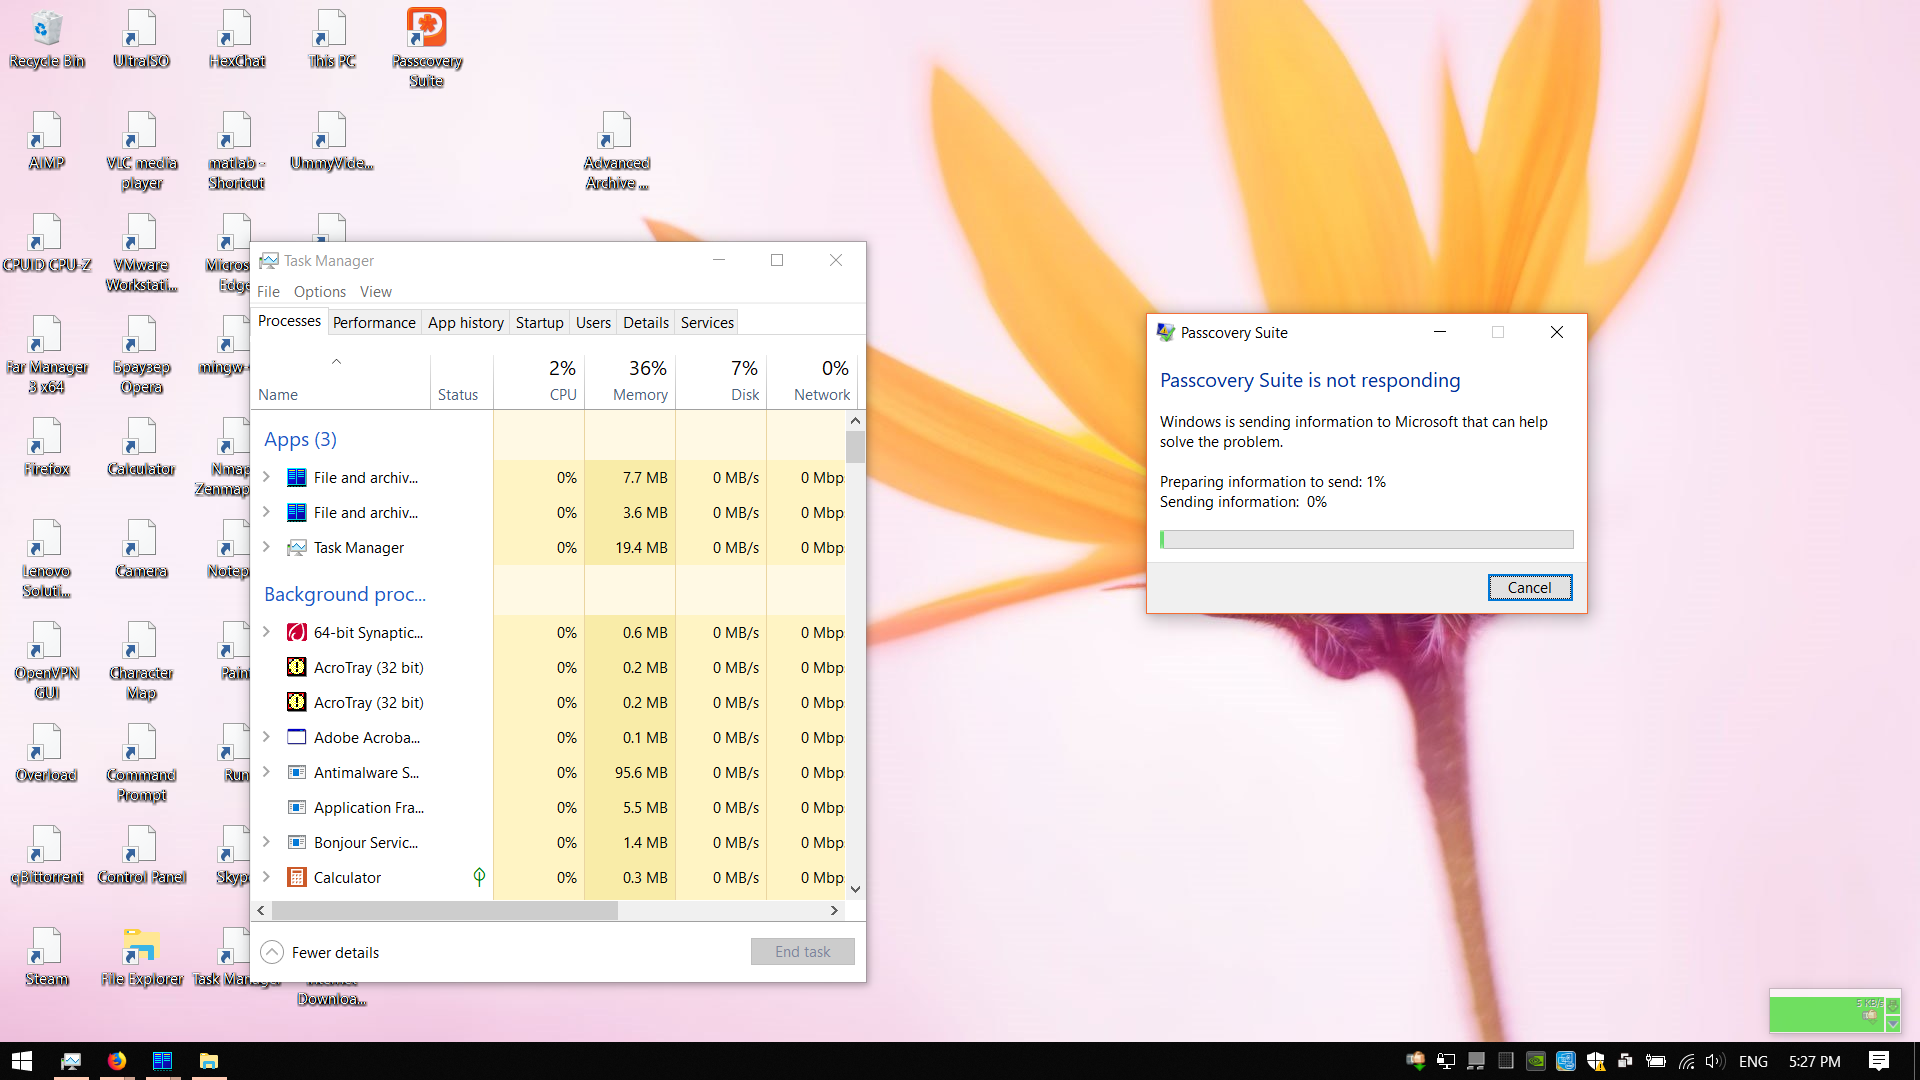Screen dimensions: 1920x1080
Task: Click the volume speaker tray icon
Action: pyautogui.click(x=1715, y=1061)
